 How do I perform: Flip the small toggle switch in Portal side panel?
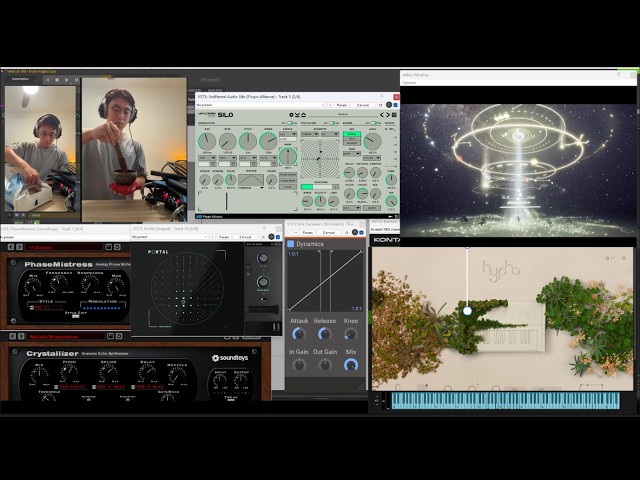[x=264, y=299]
